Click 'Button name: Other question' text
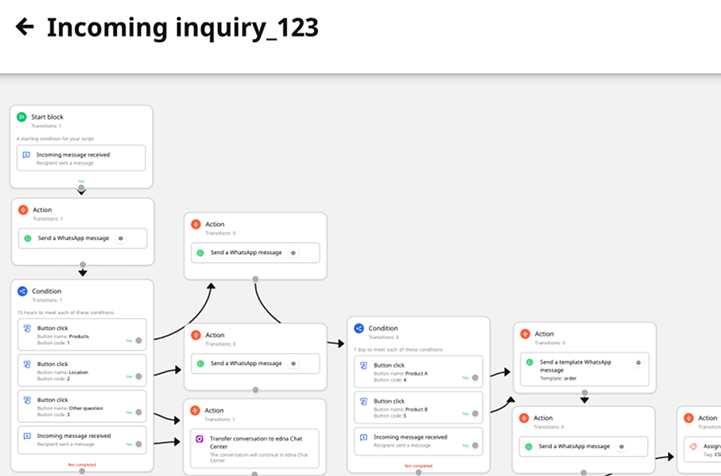Viewport: 721px width, 476px height. tap(70, 408)
